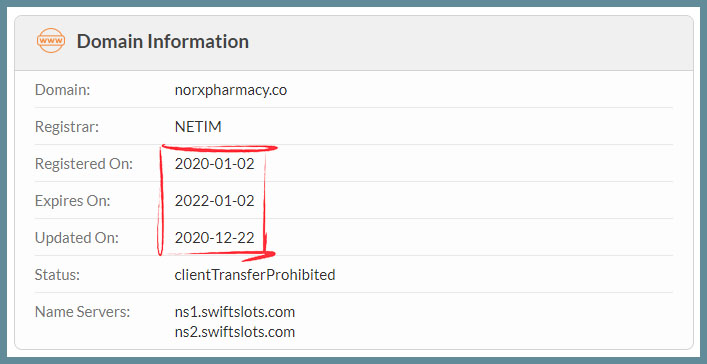Screen dimensions: 707x364
Task: Click the Domain: field label
Action: [x=63, y=90]
